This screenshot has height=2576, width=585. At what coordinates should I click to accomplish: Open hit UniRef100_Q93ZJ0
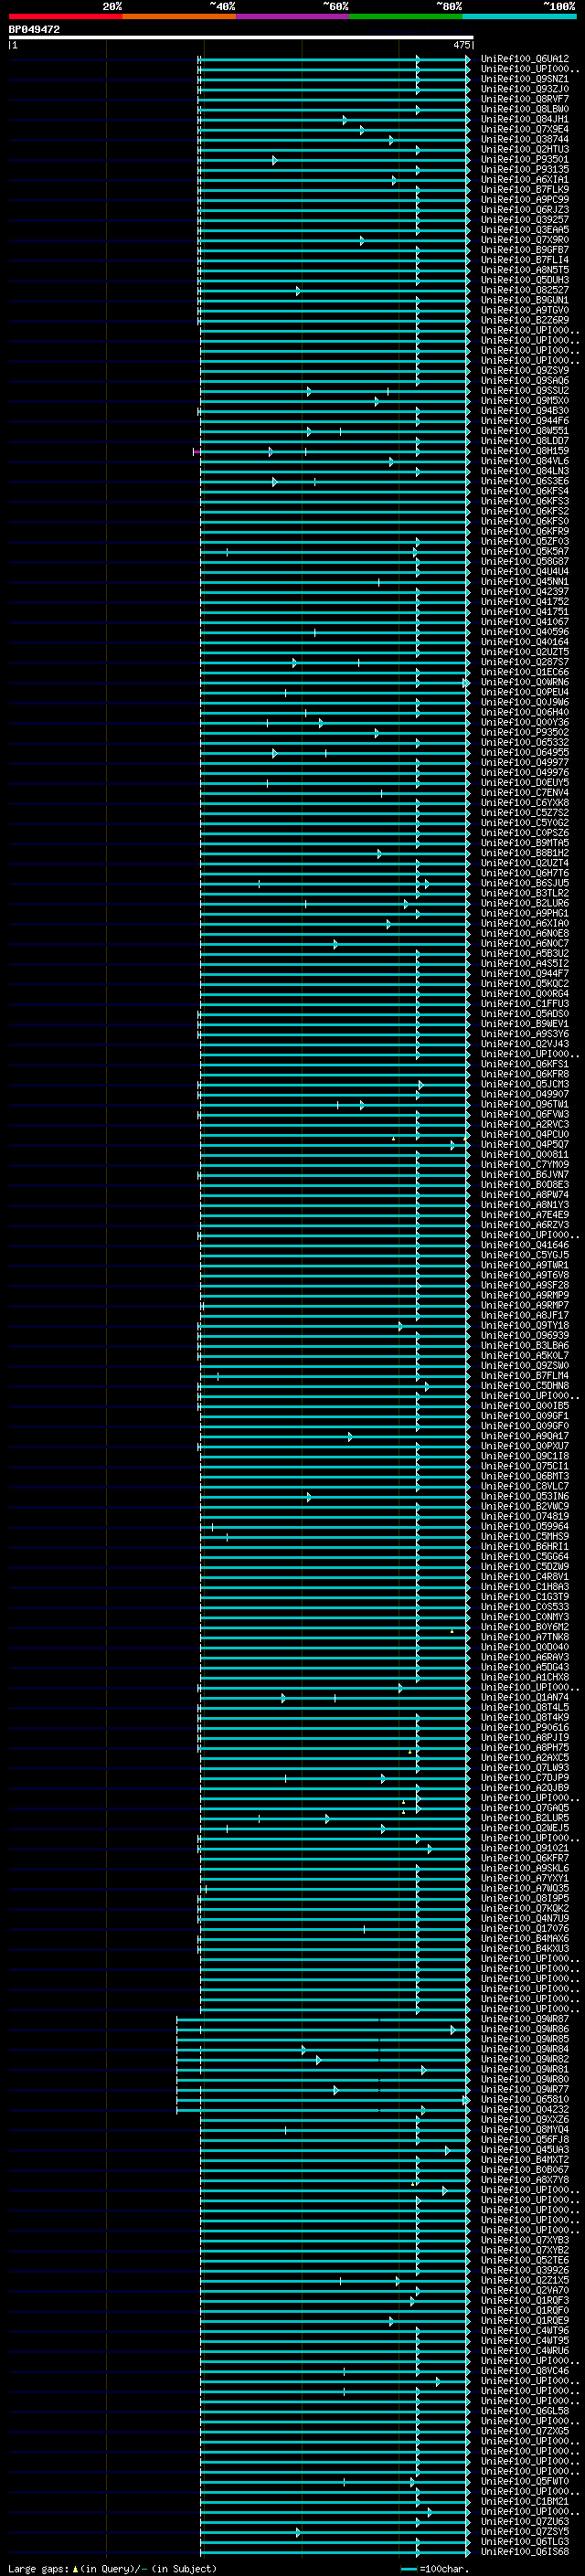click(525, 89)
